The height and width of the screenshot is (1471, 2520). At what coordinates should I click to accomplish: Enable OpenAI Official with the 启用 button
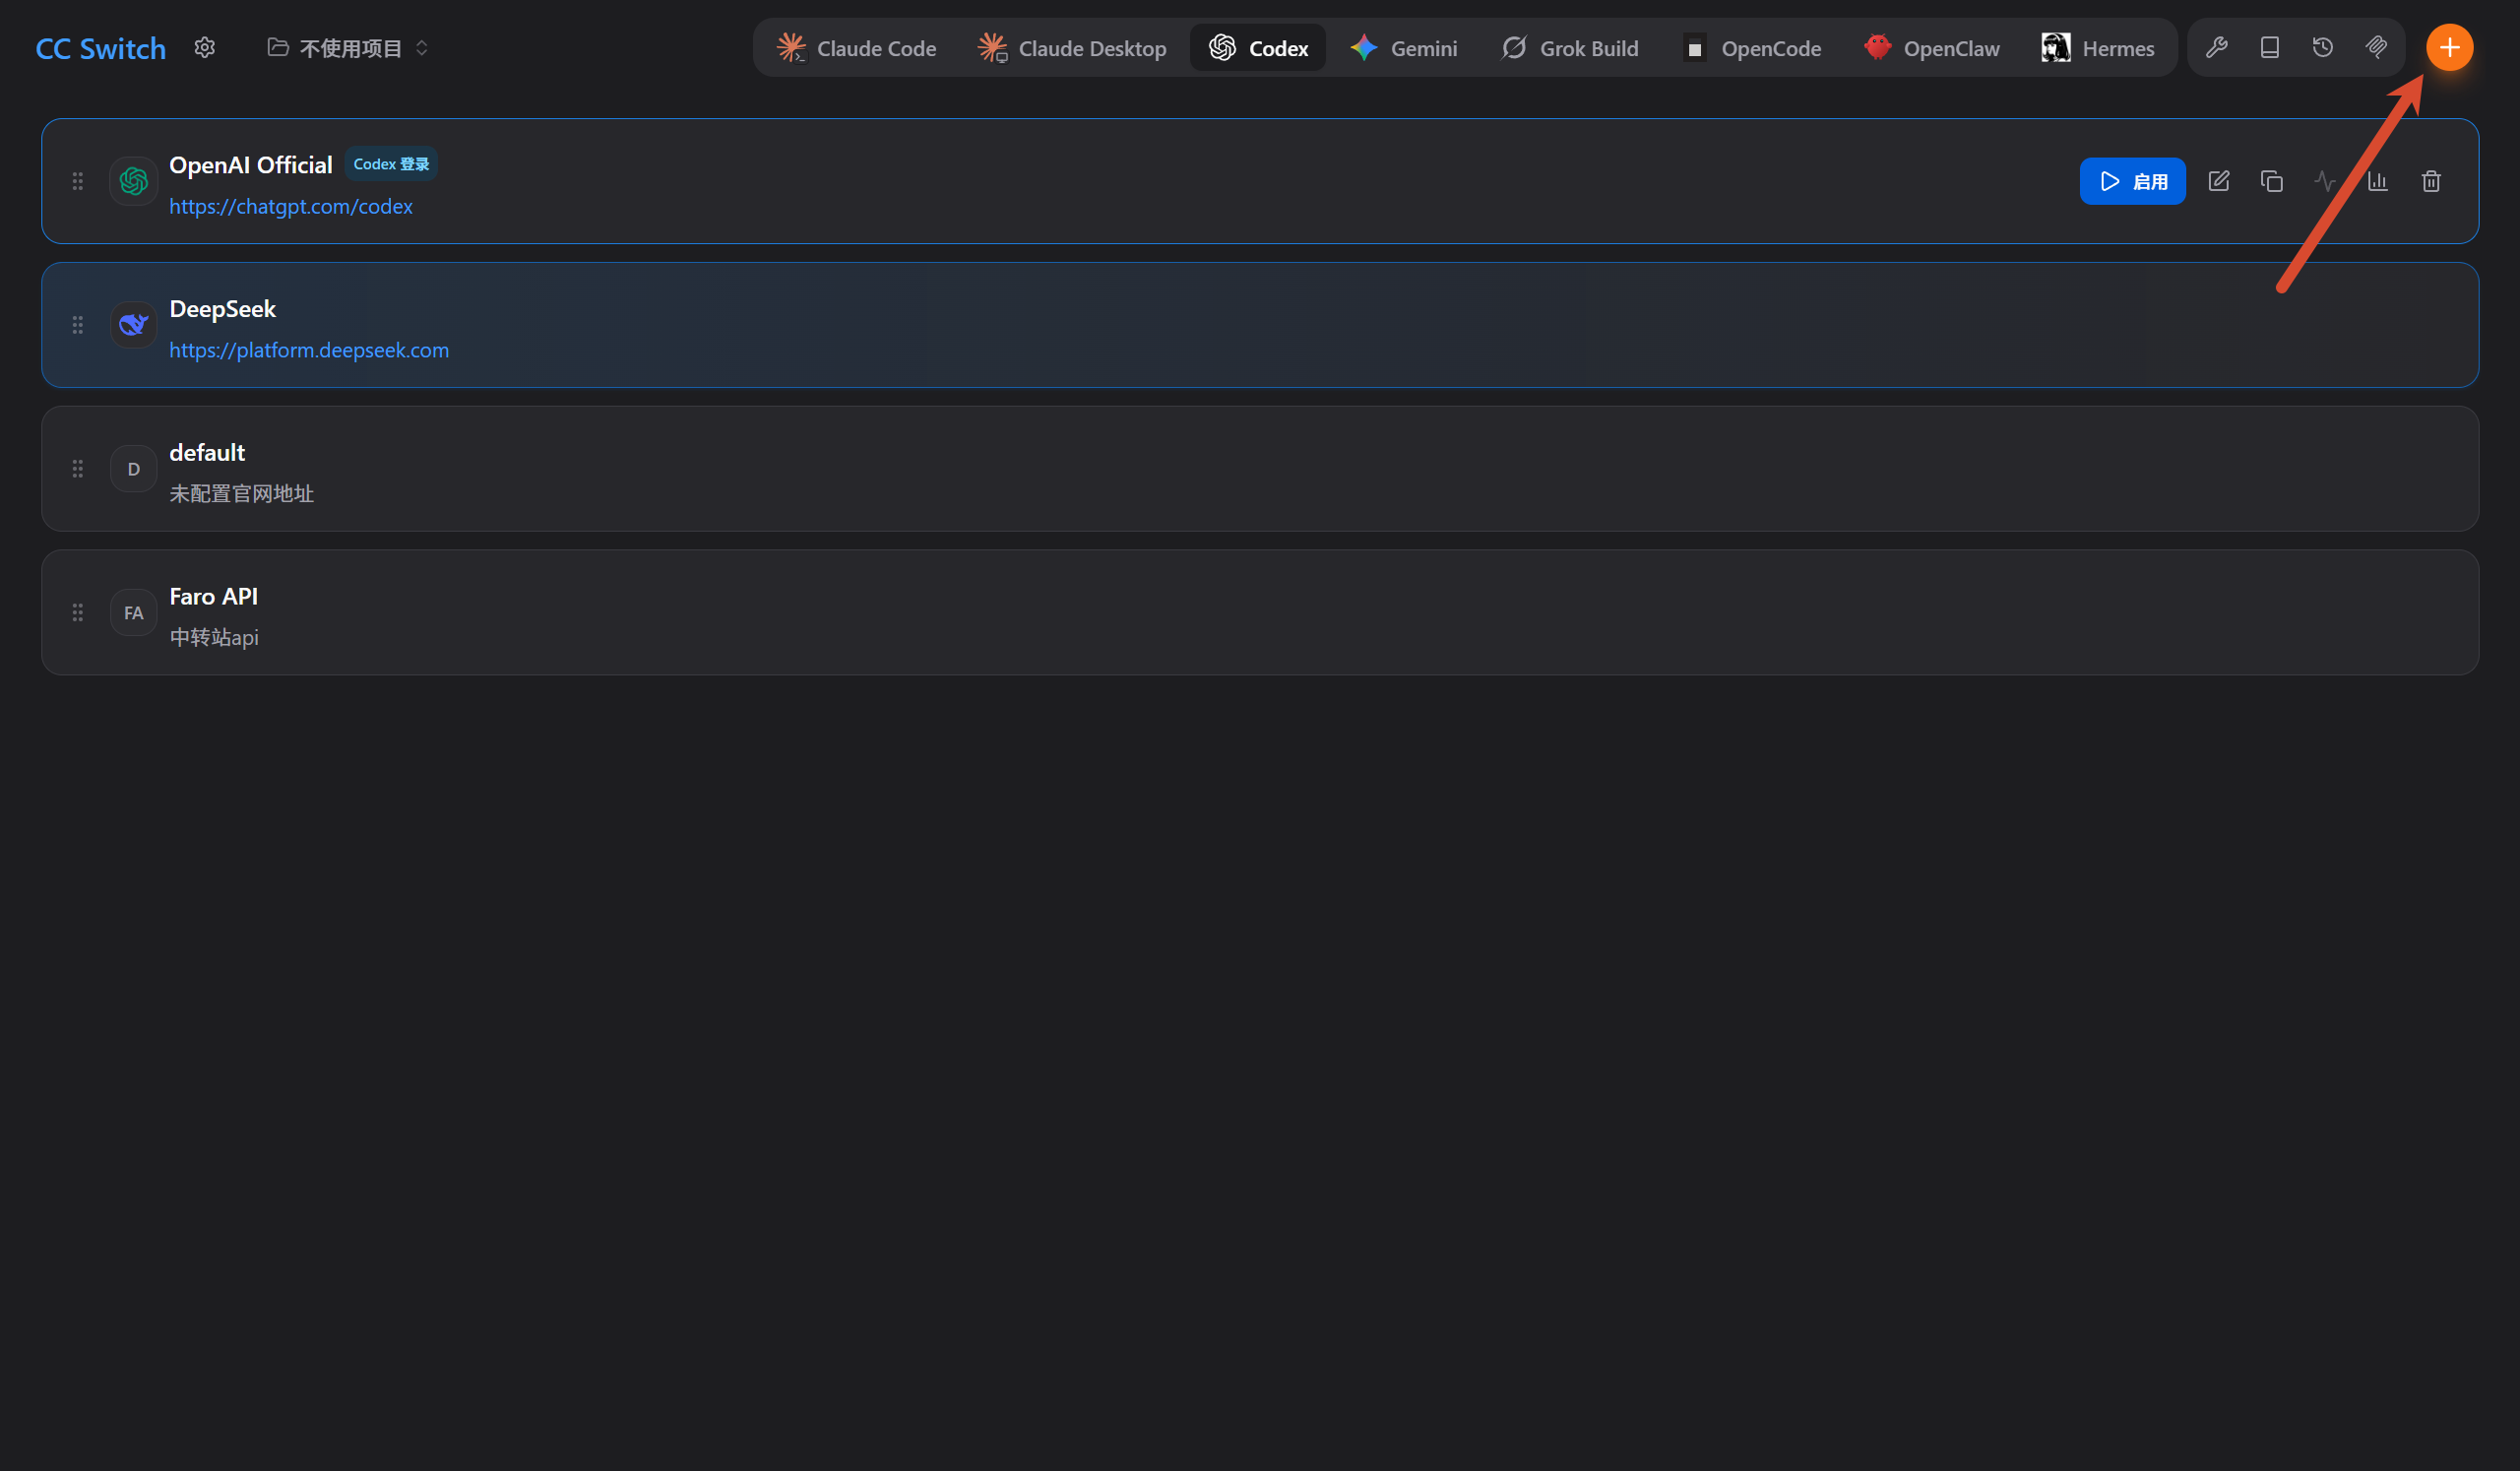[2132, 181]
